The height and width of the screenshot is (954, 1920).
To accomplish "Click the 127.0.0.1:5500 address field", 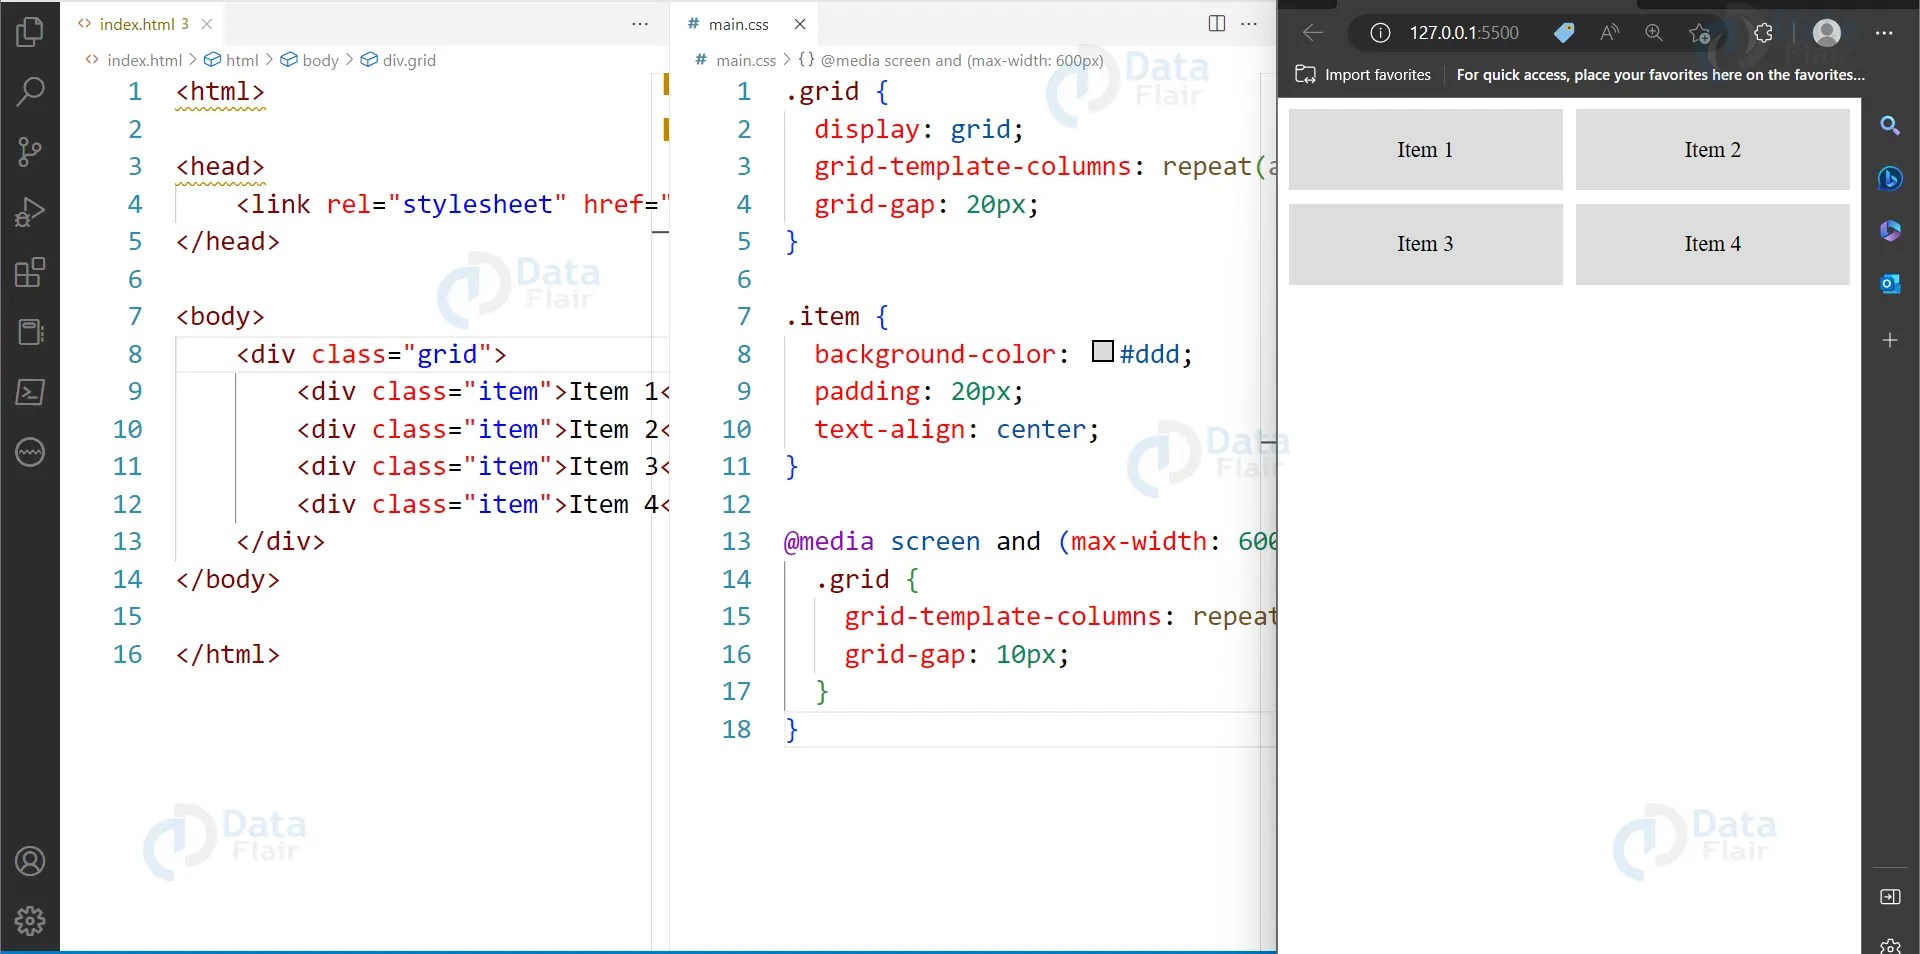I will pos(1464,33).
